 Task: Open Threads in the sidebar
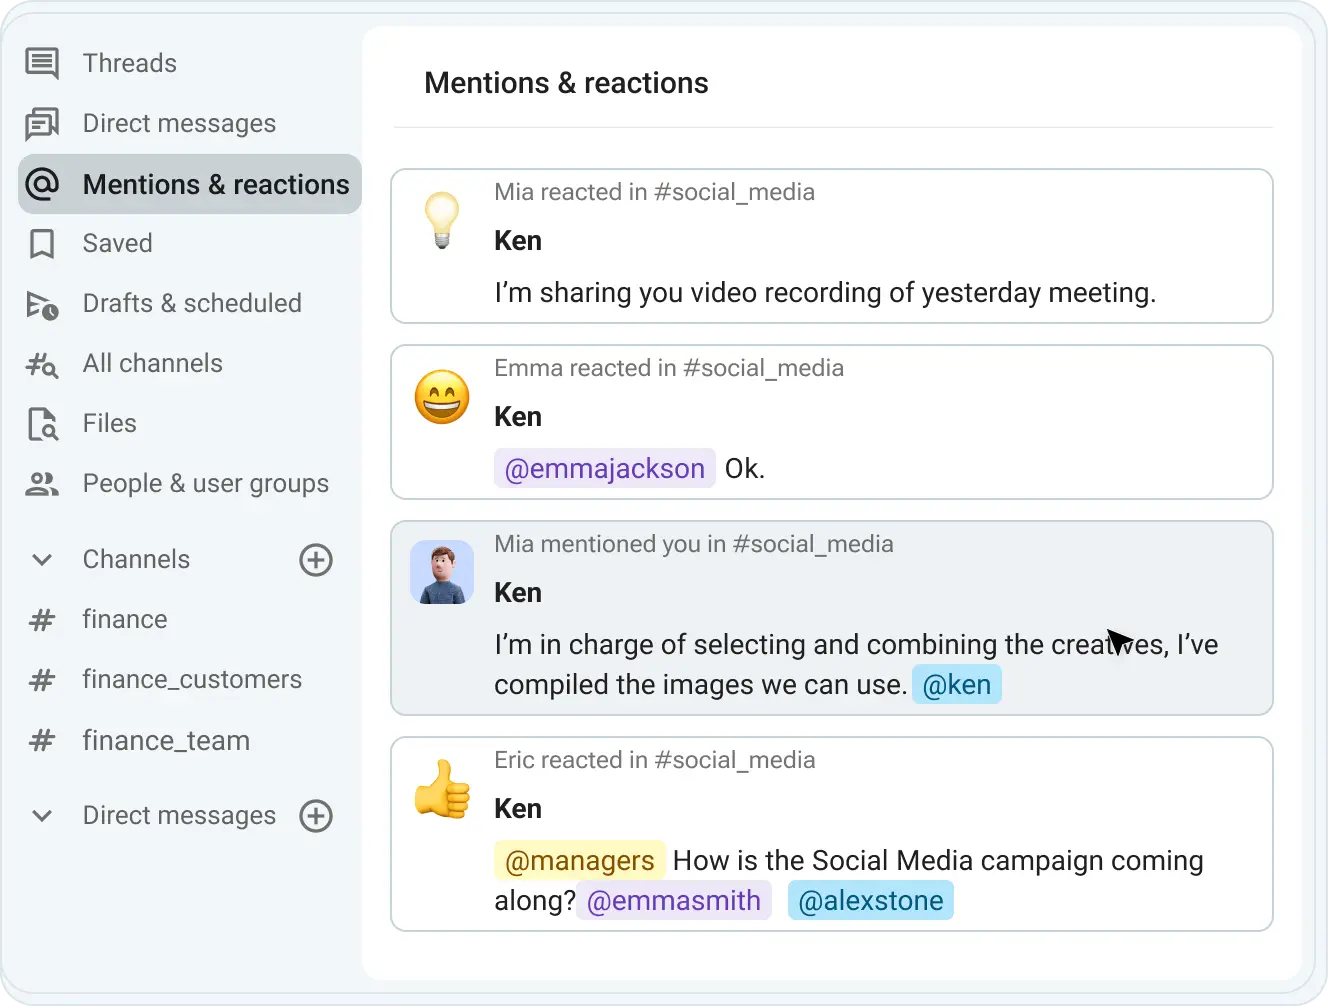189,63
